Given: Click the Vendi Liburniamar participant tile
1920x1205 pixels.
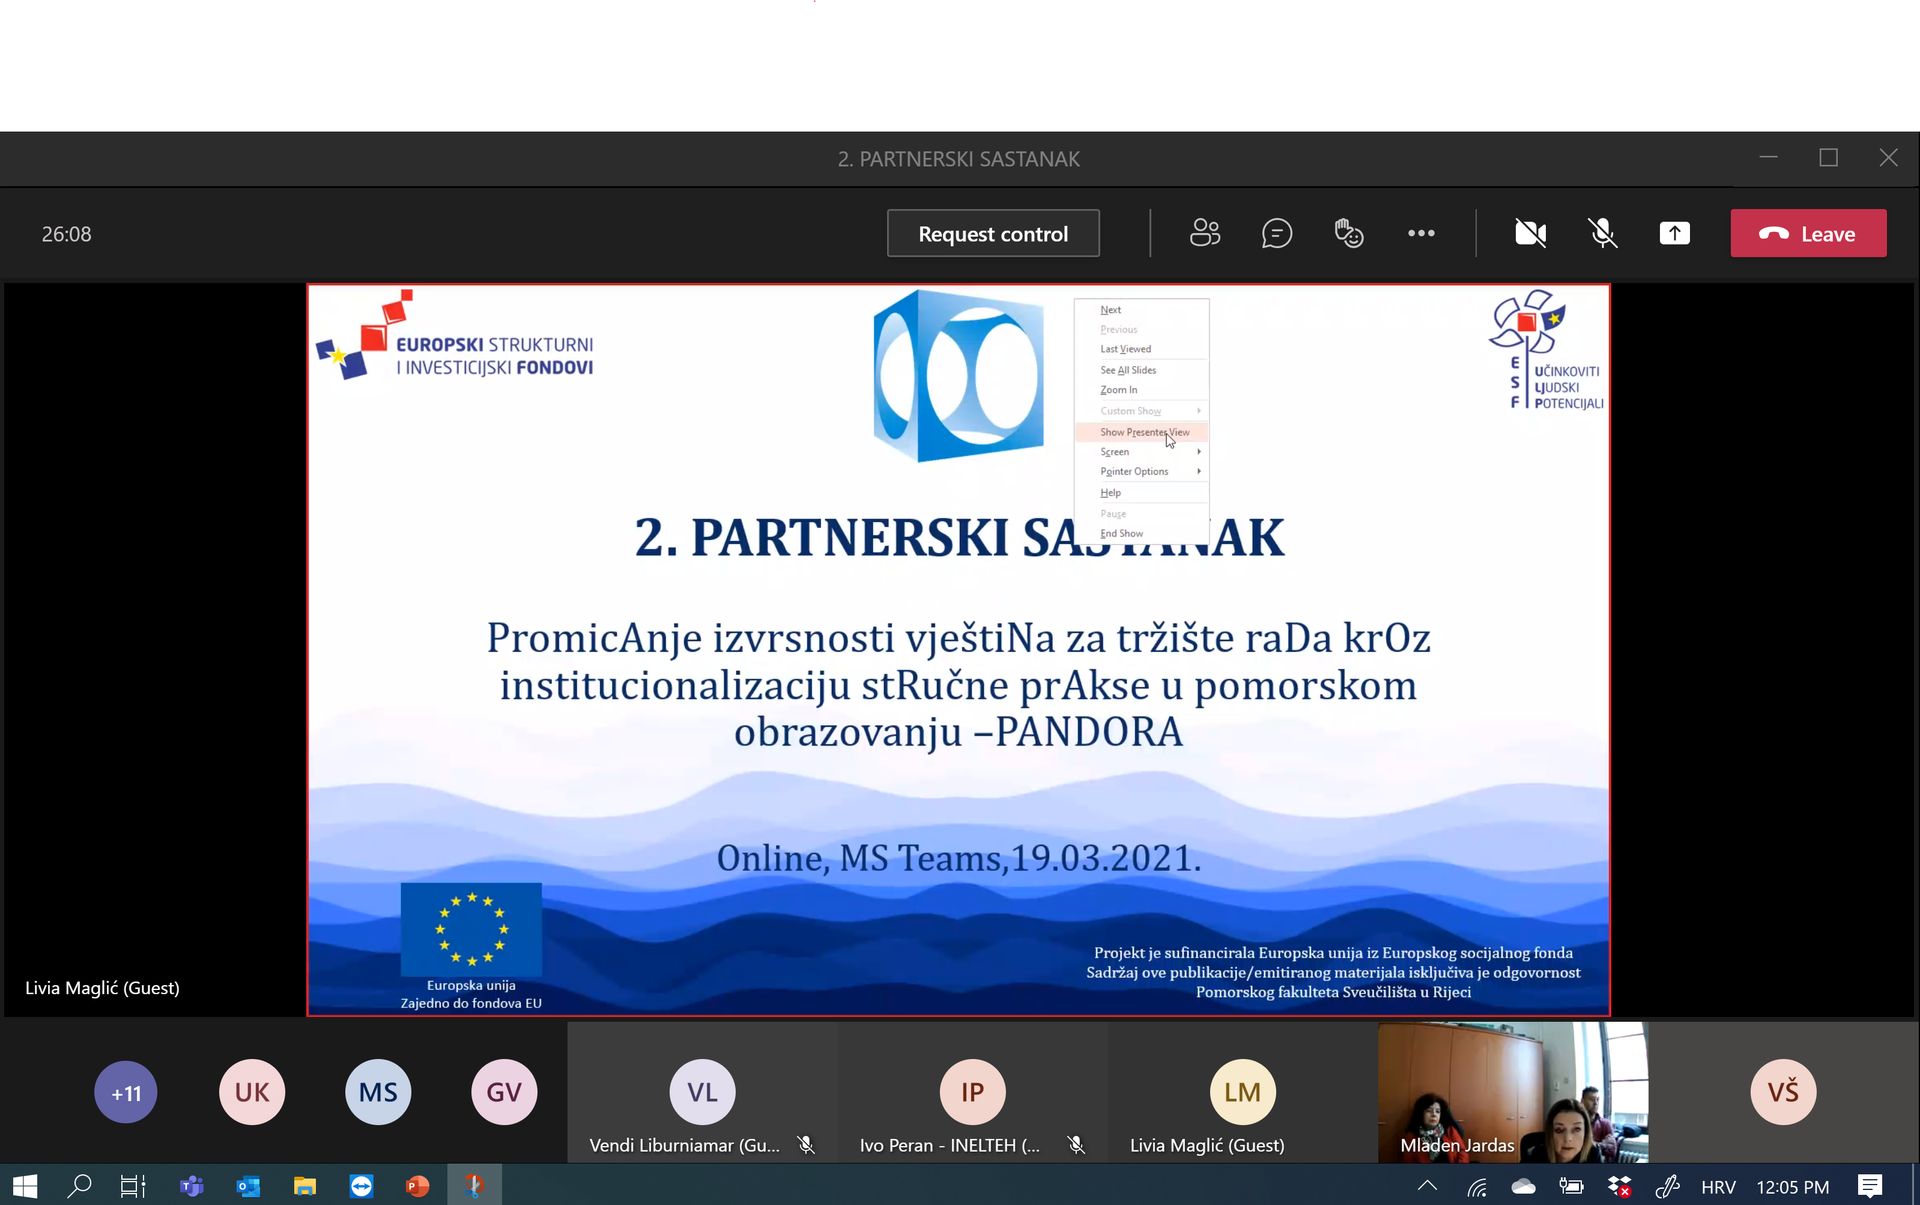Looking at the screenshot, I should pos(702,1092).
